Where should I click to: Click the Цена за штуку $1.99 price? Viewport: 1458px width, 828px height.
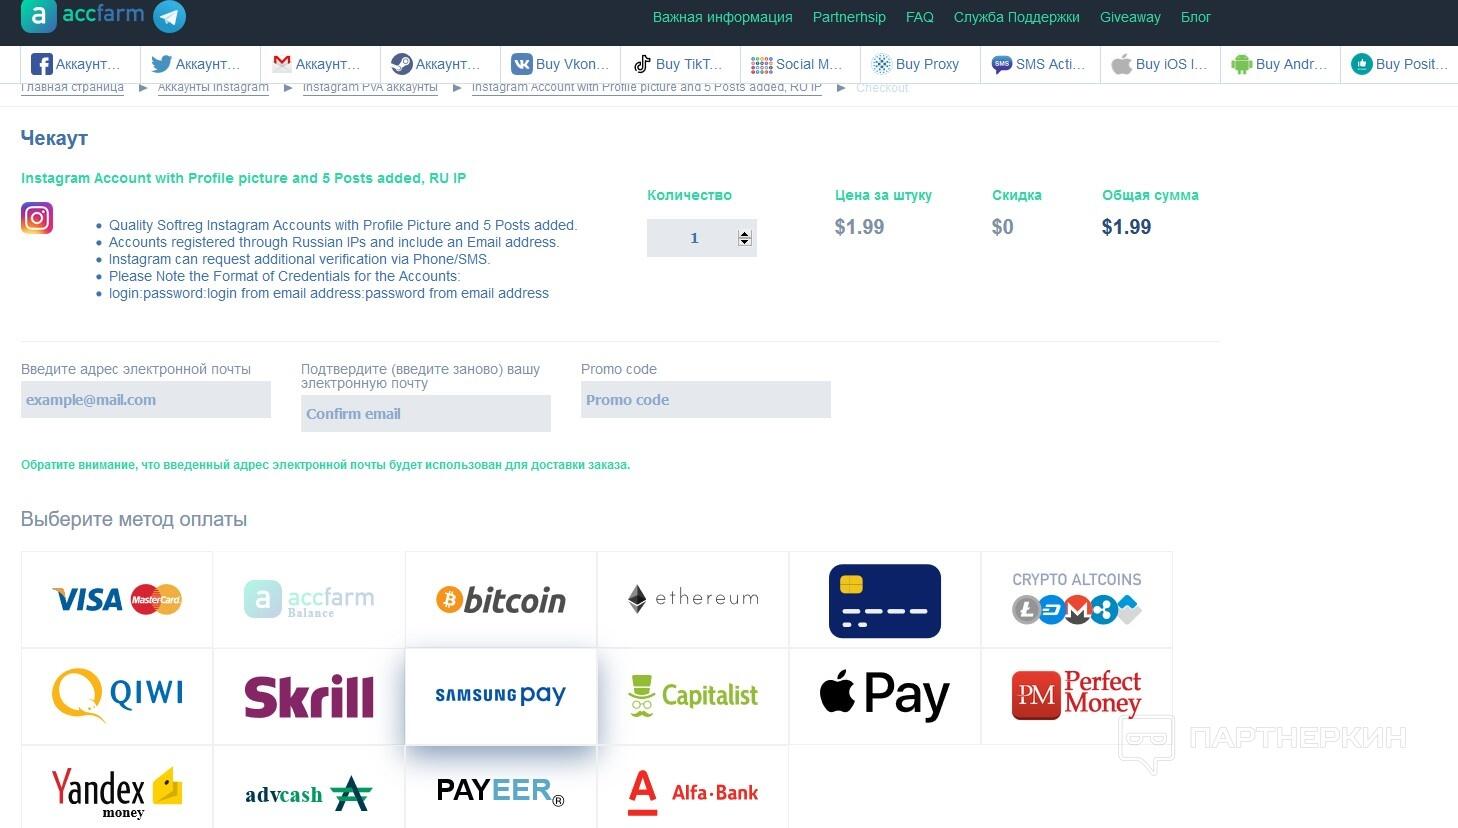[859, 227]
